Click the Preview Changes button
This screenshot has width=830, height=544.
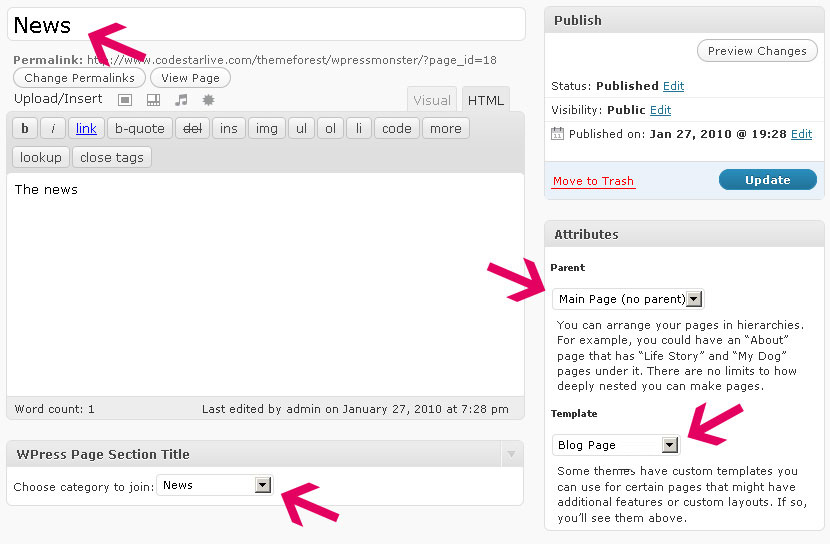click(x=756, y=51)
